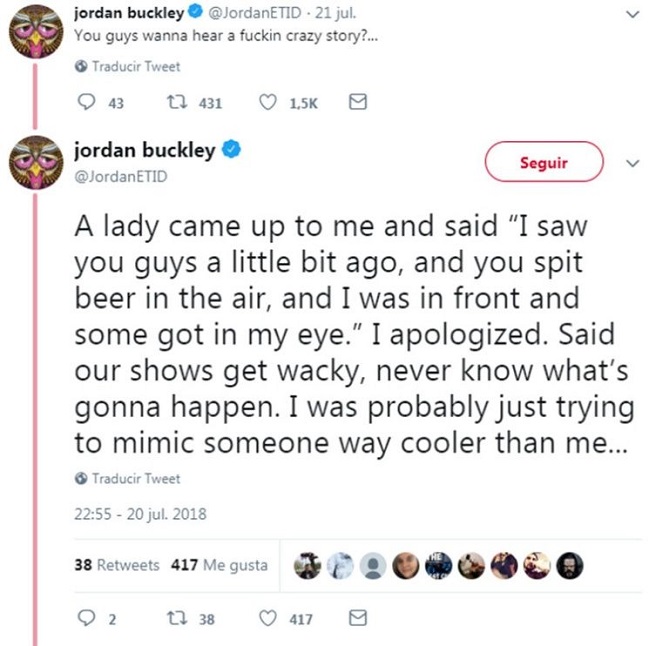Image resolution: width=649 pixels, height=646 pixels.
Task: Like the top tweet with 1,5K likes
Action: coord(267,102)
